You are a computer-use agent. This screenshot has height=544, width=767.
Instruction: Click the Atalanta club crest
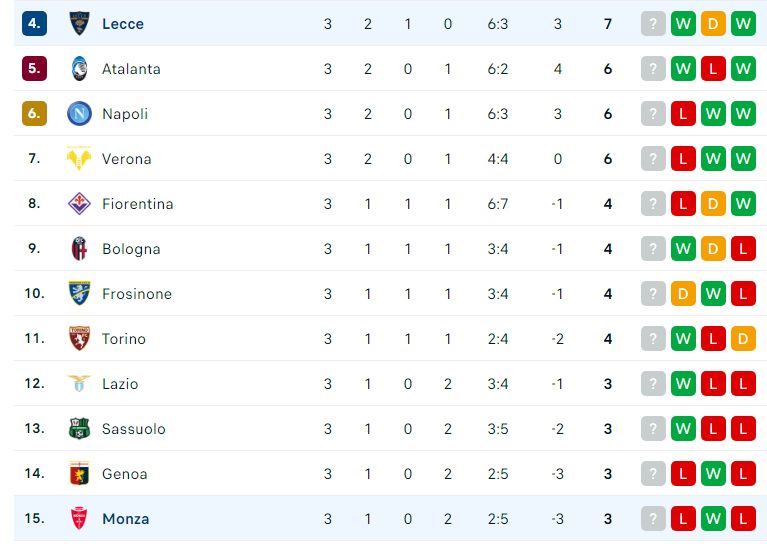coord(79,68)
